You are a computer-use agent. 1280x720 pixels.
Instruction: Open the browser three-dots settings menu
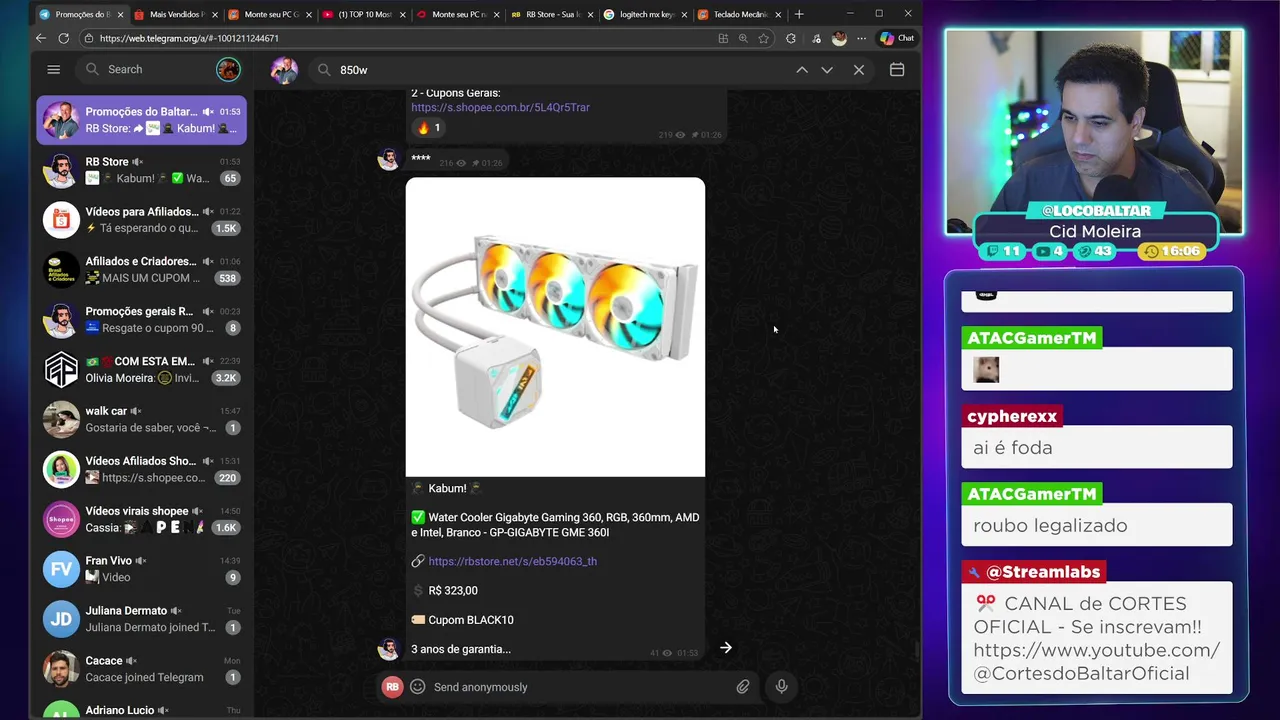861,38
